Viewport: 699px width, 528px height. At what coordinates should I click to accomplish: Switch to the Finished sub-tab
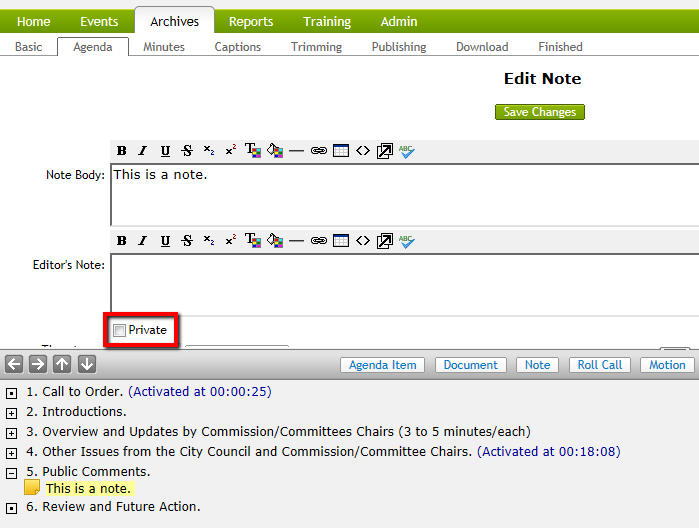[560, 47]
